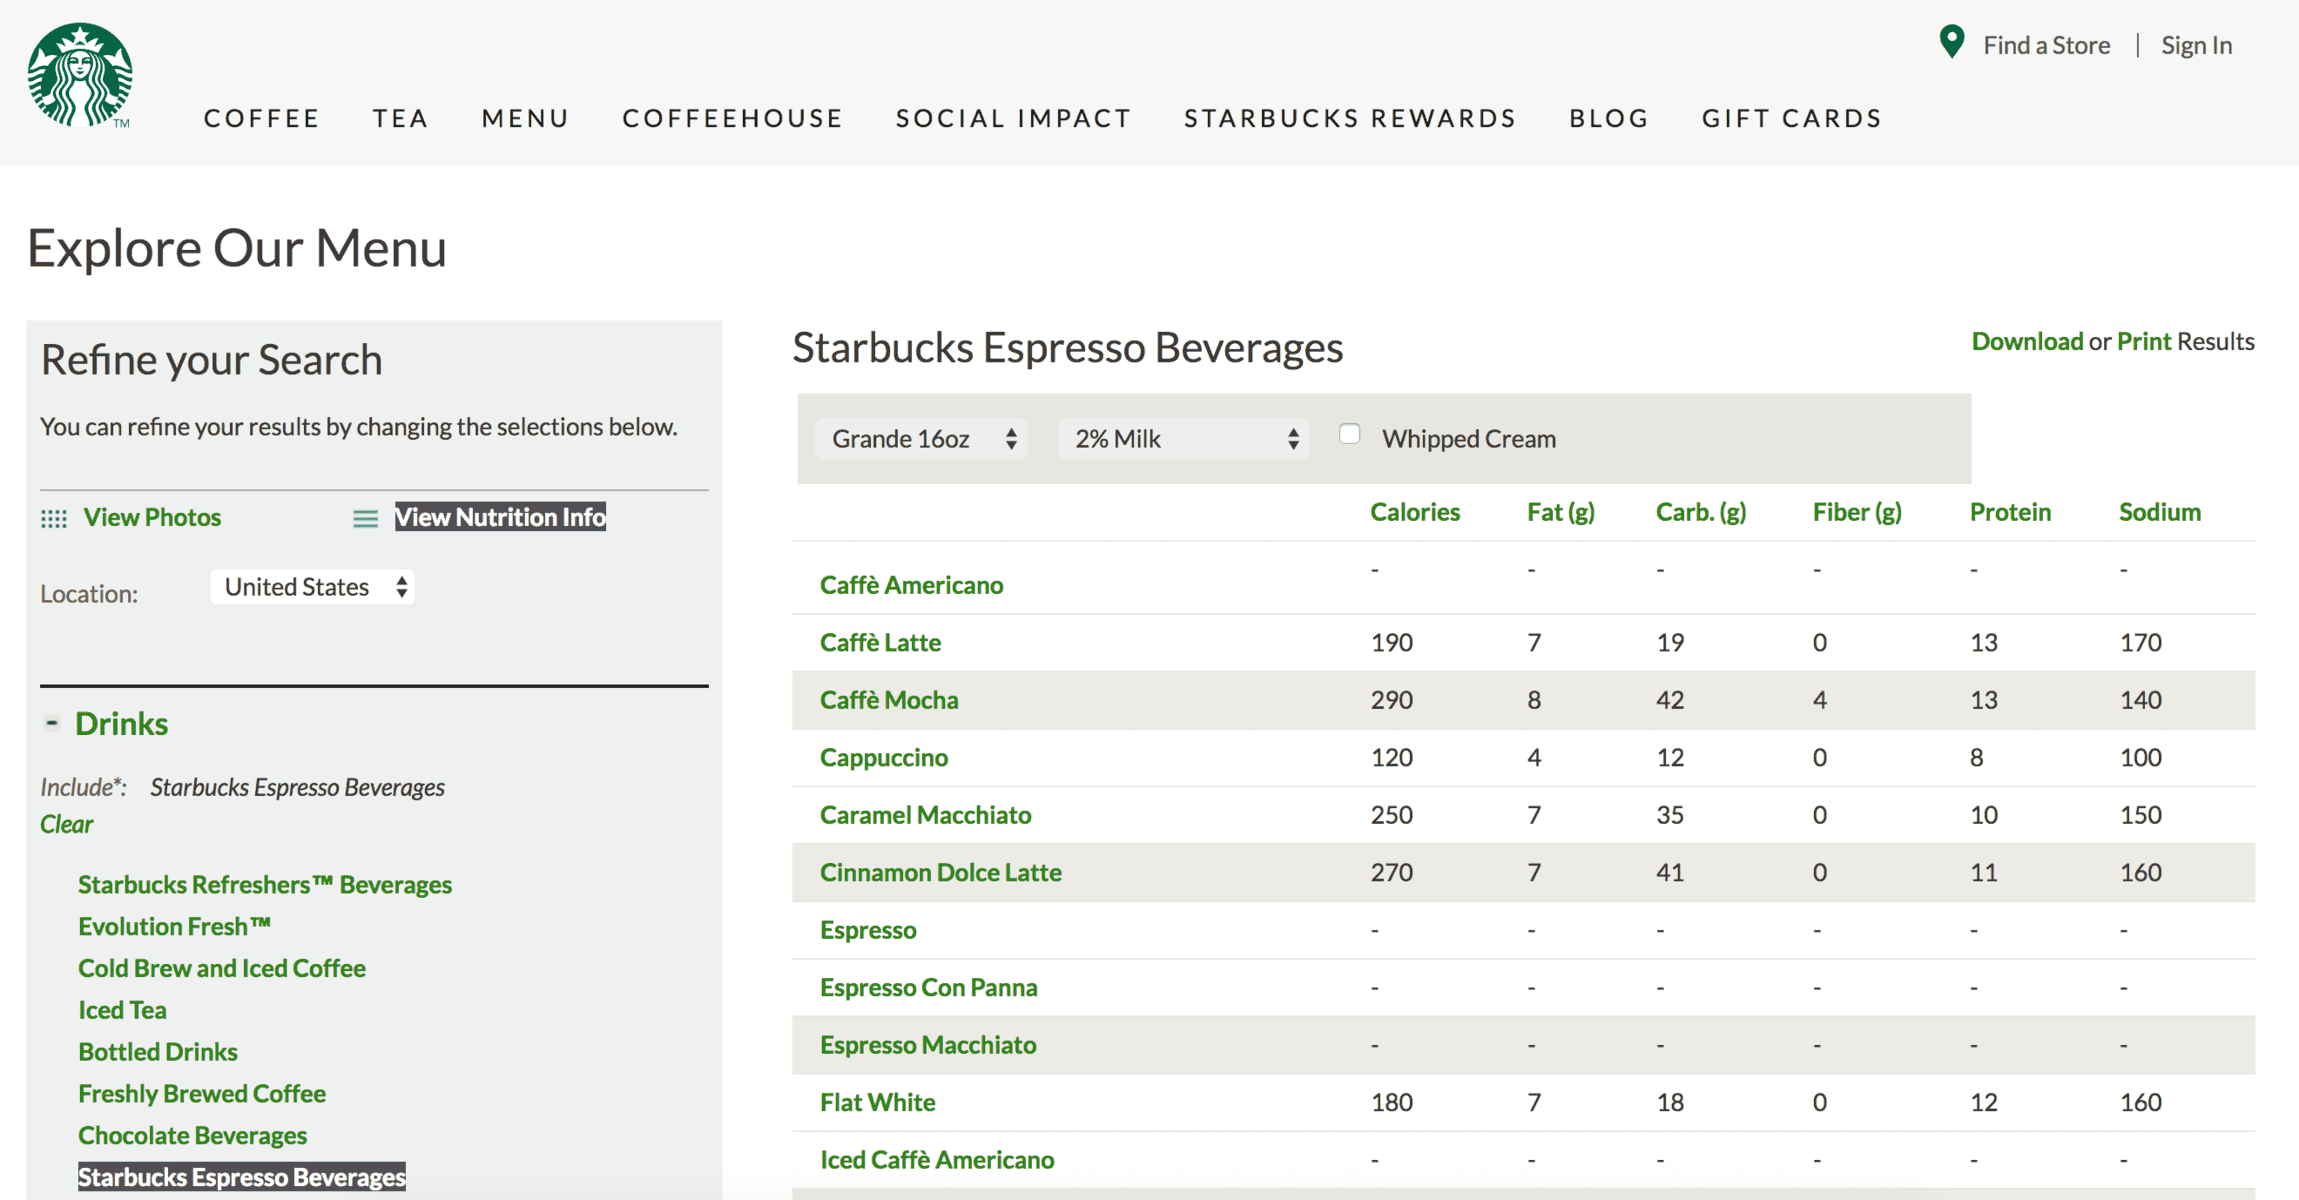The height and width of the screenshot is (1200, 2299).
Task: Open Espresso Con Panna item
Action: [x=929, y=988]
